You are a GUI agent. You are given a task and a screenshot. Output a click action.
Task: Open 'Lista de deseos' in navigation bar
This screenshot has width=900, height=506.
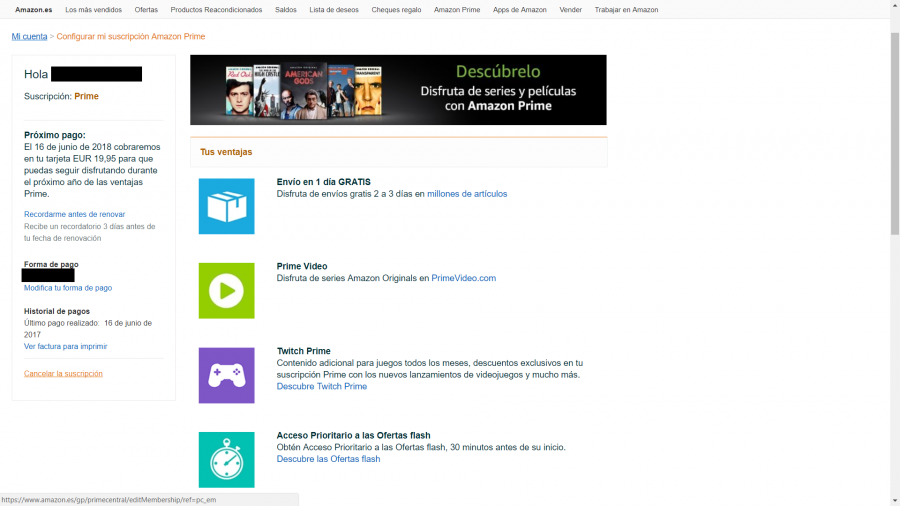tap(334, 10)
